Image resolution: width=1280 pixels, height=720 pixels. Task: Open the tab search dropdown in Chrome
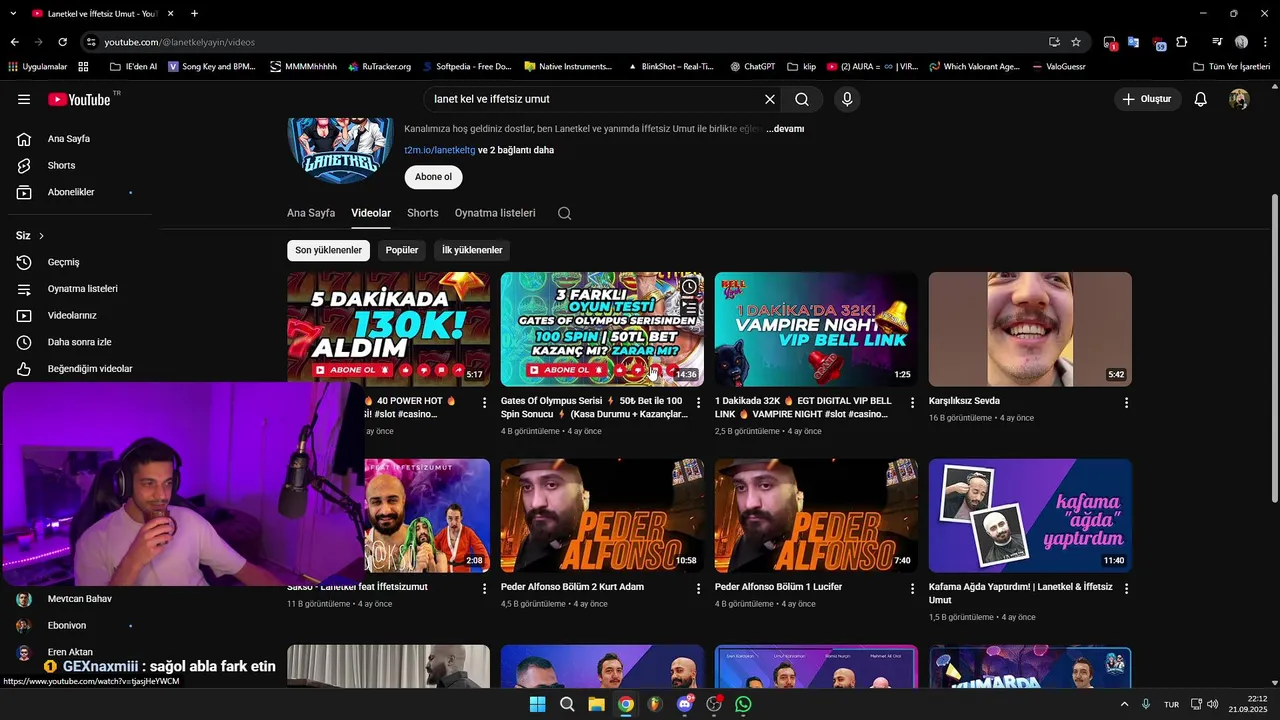click(13, 14)
